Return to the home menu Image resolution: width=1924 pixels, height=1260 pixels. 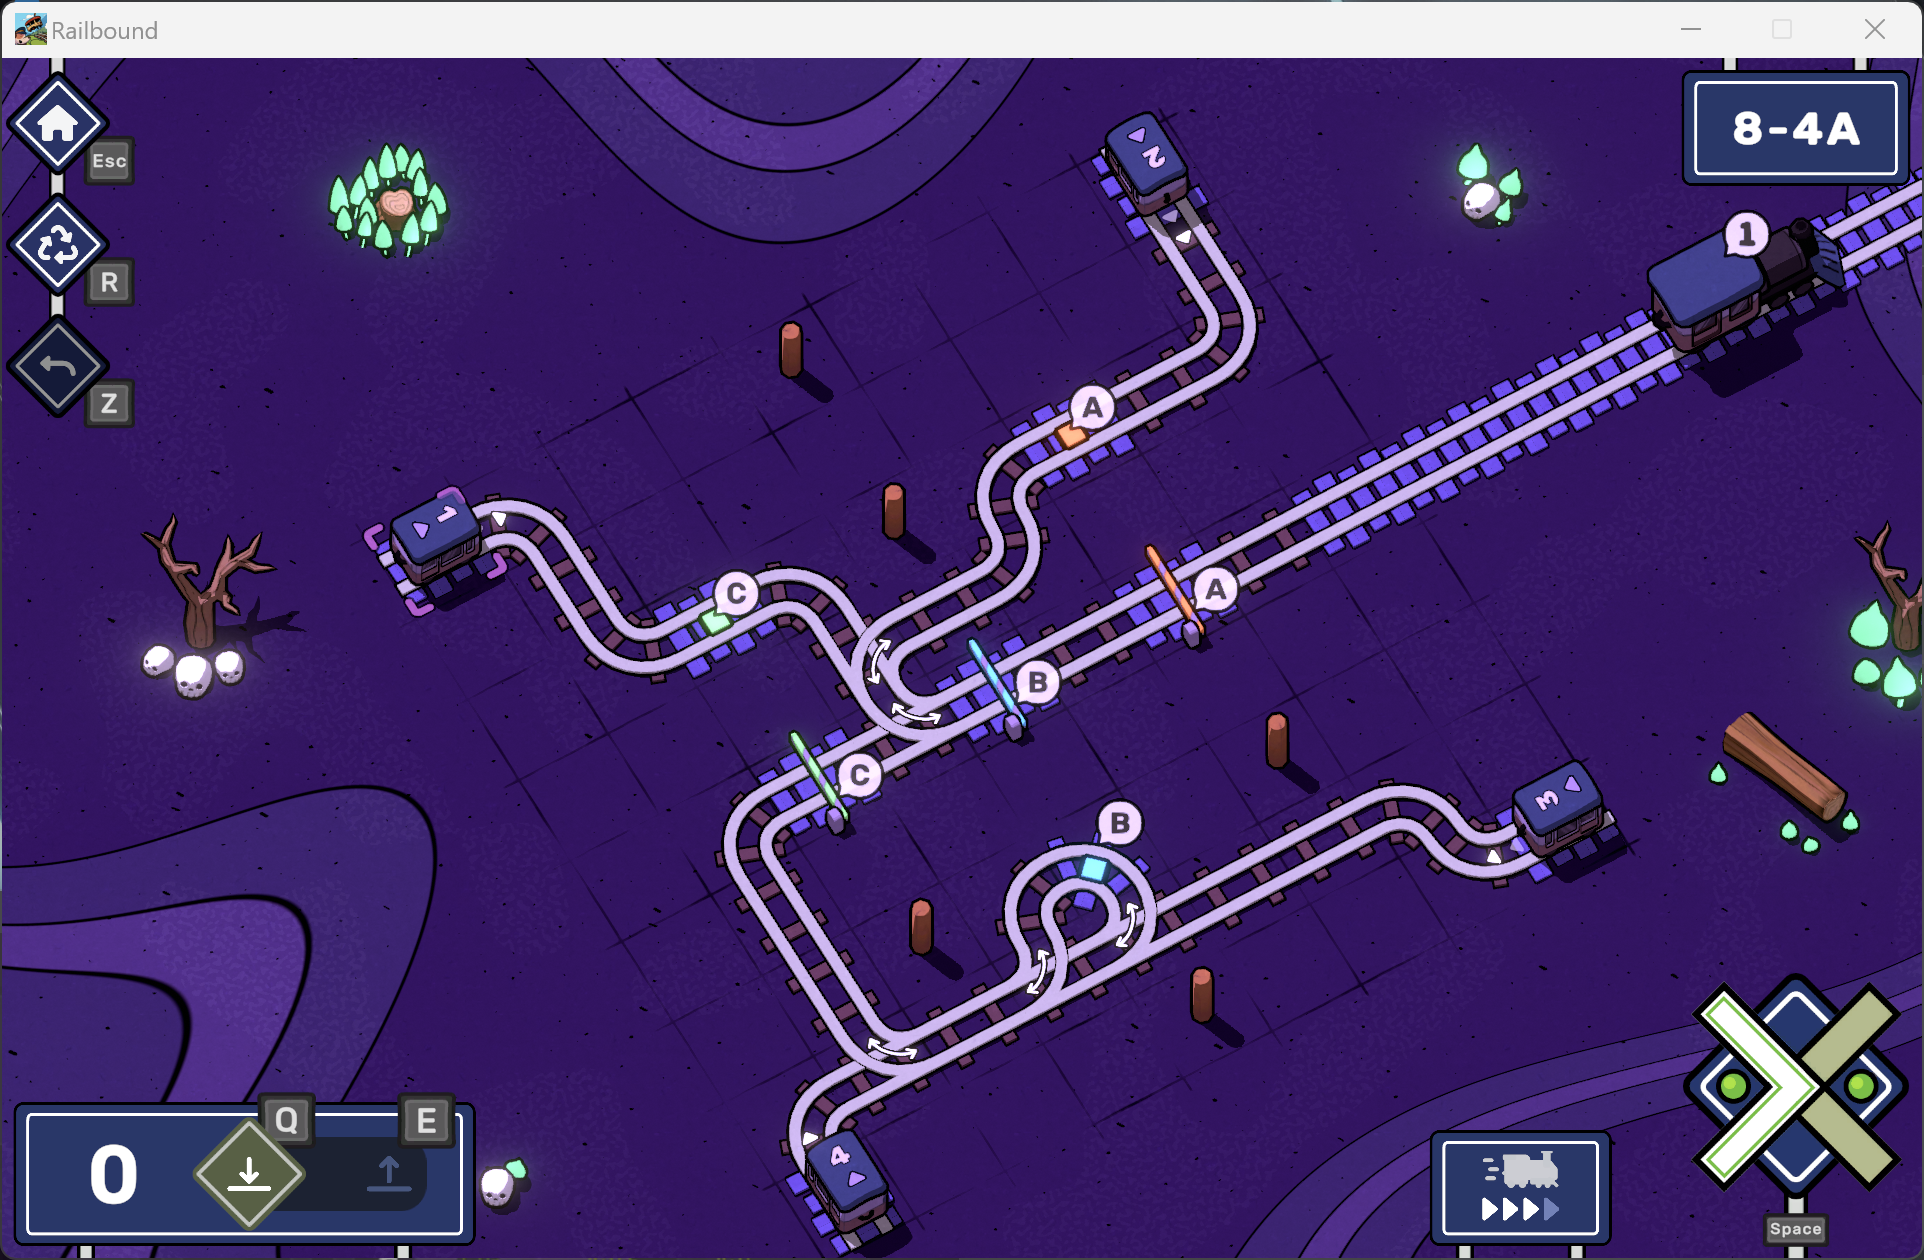coord(57,124)
